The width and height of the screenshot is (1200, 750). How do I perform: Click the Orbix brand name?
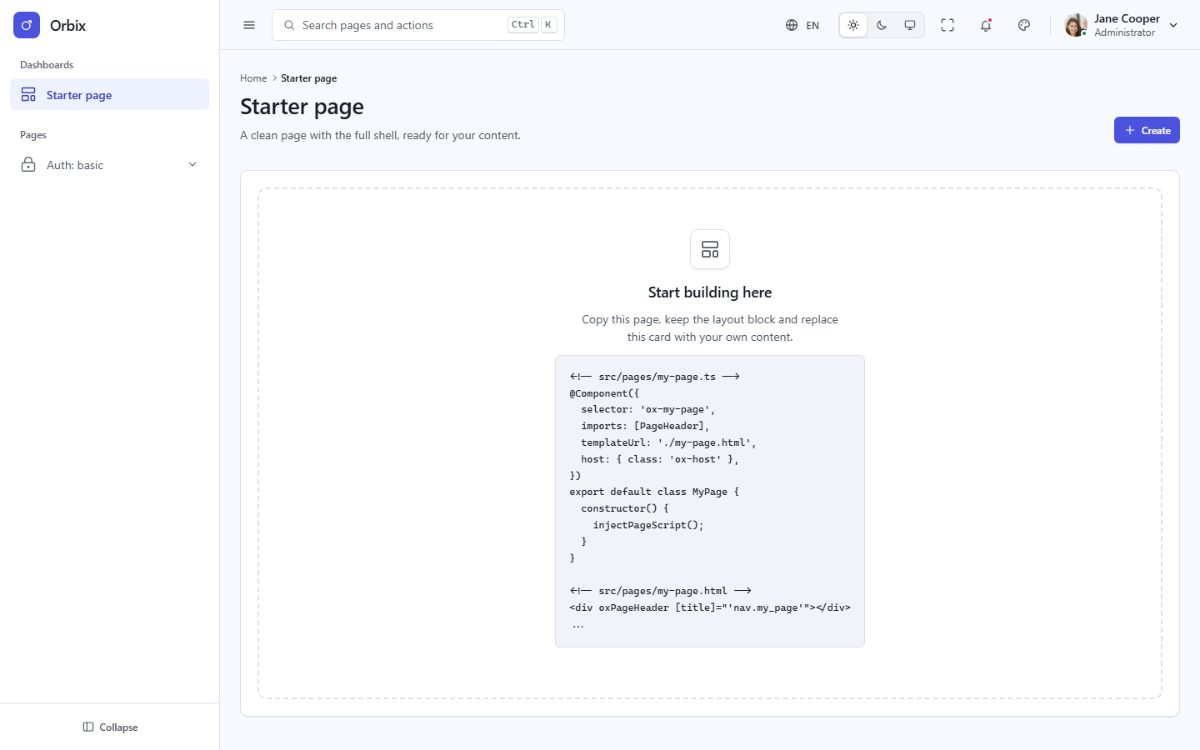[x=68, y=25]
